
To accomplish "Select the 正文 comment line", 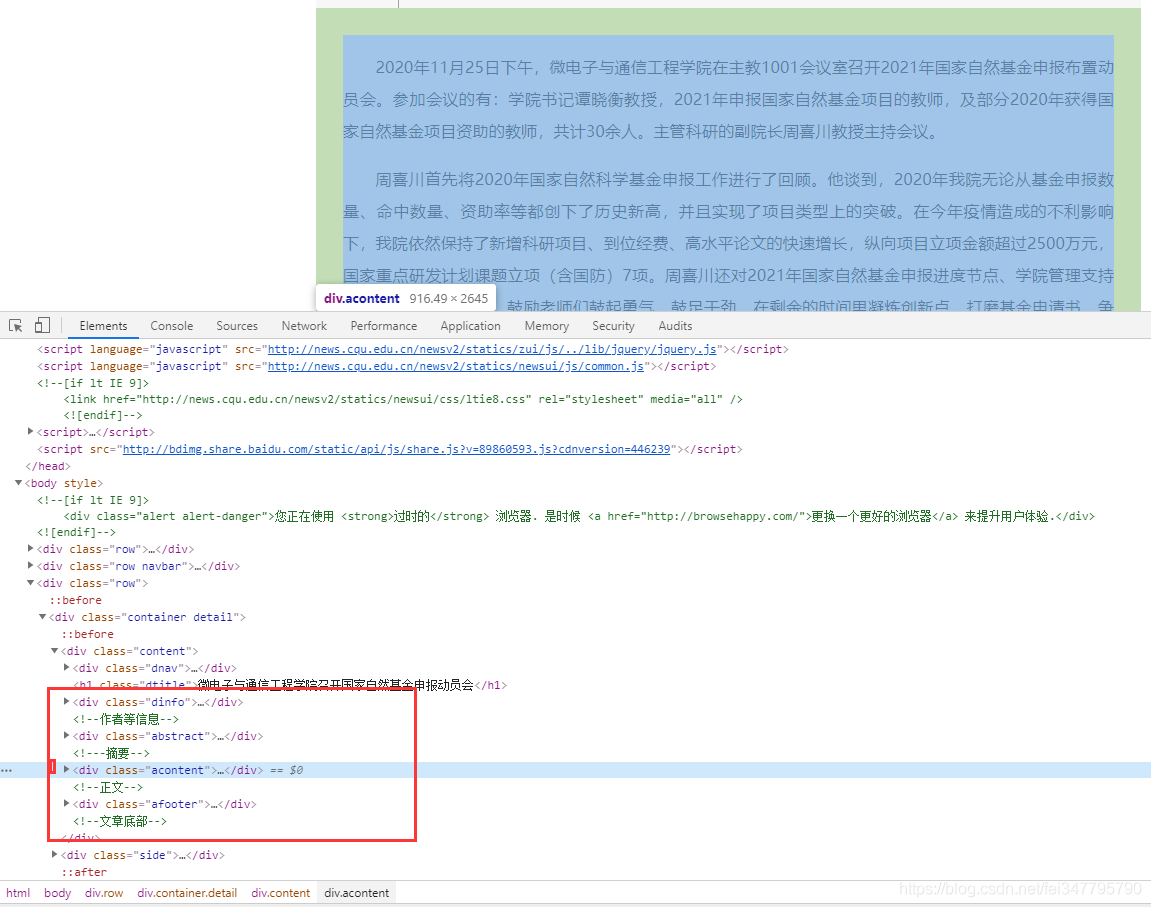I will (108, 787).
